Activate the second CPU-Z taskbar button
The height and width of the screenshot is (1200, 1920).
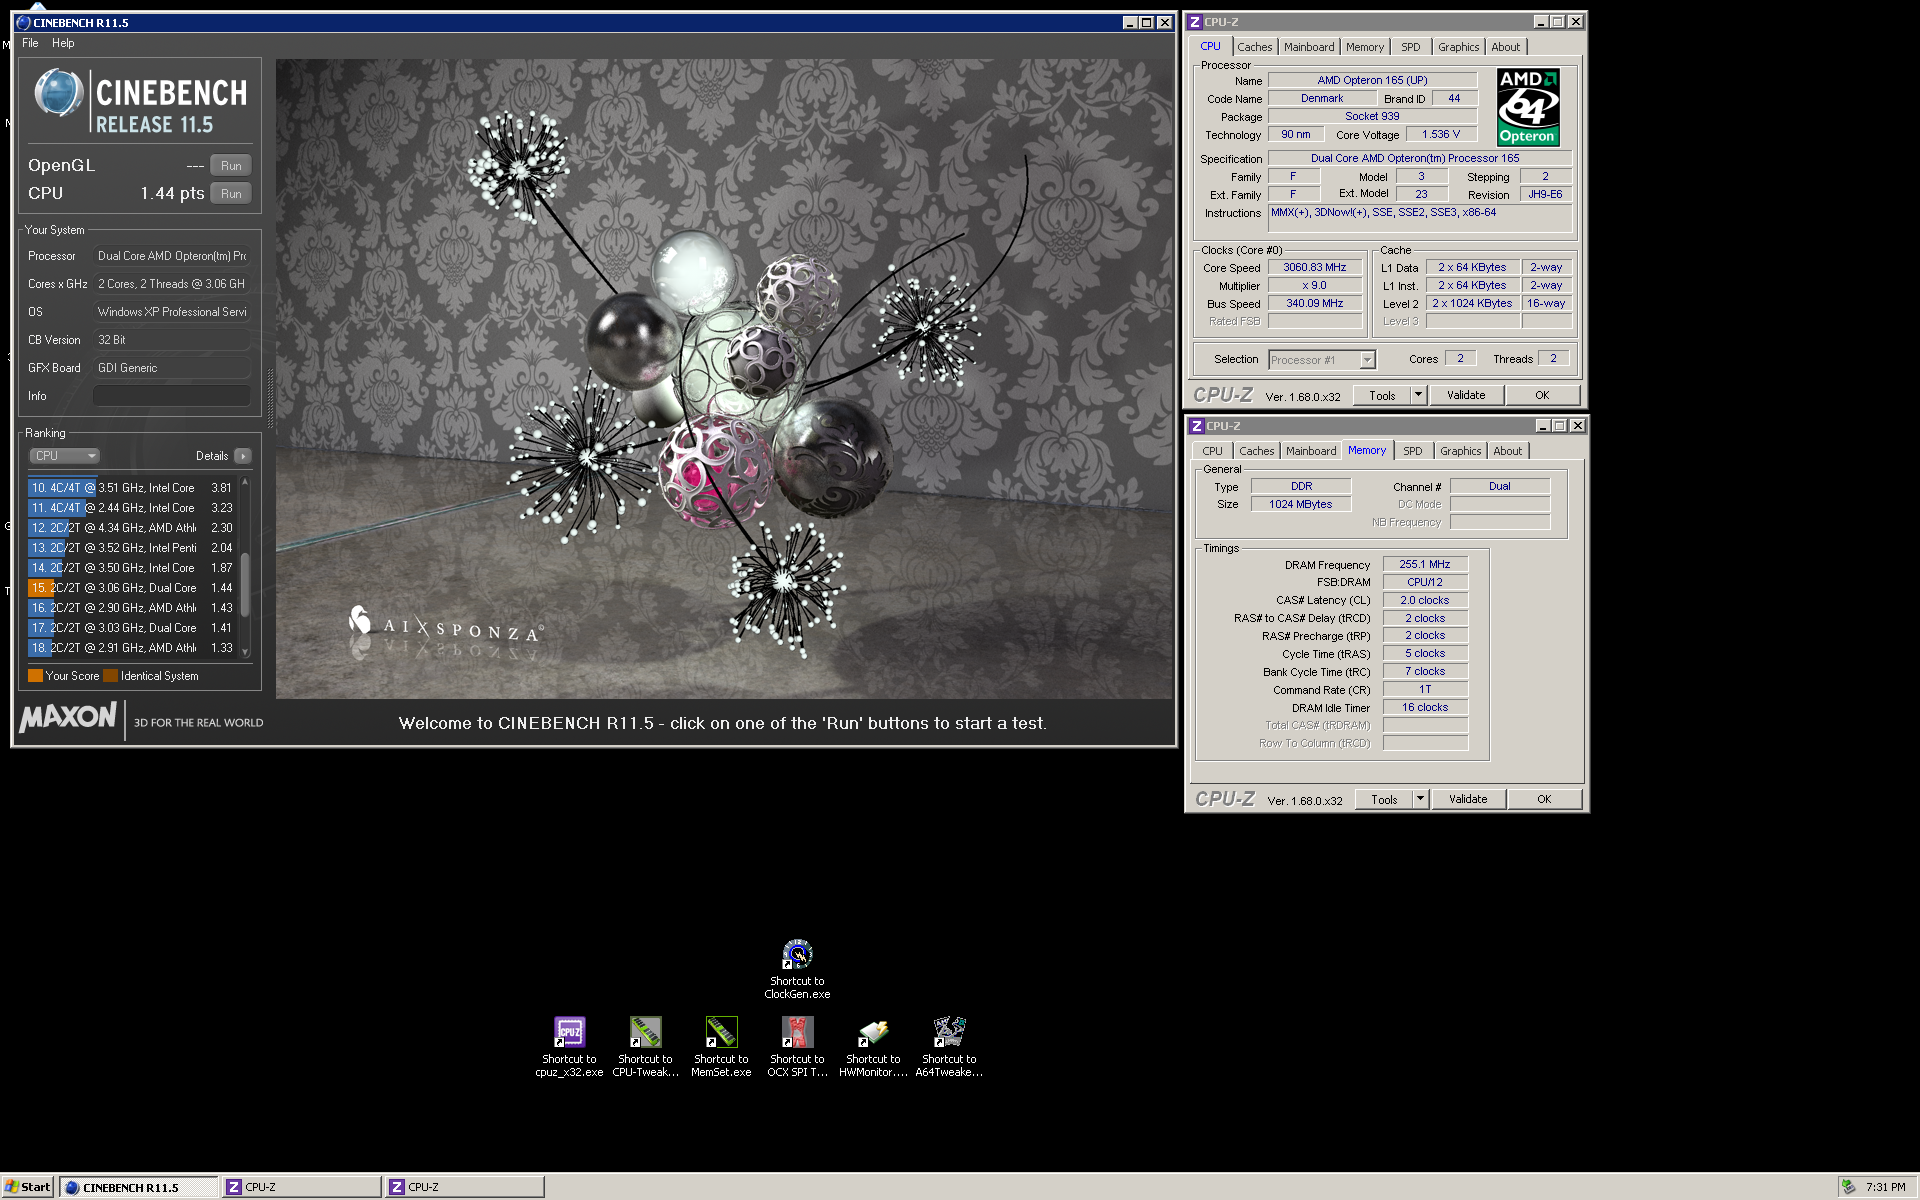click(465, 1187)
